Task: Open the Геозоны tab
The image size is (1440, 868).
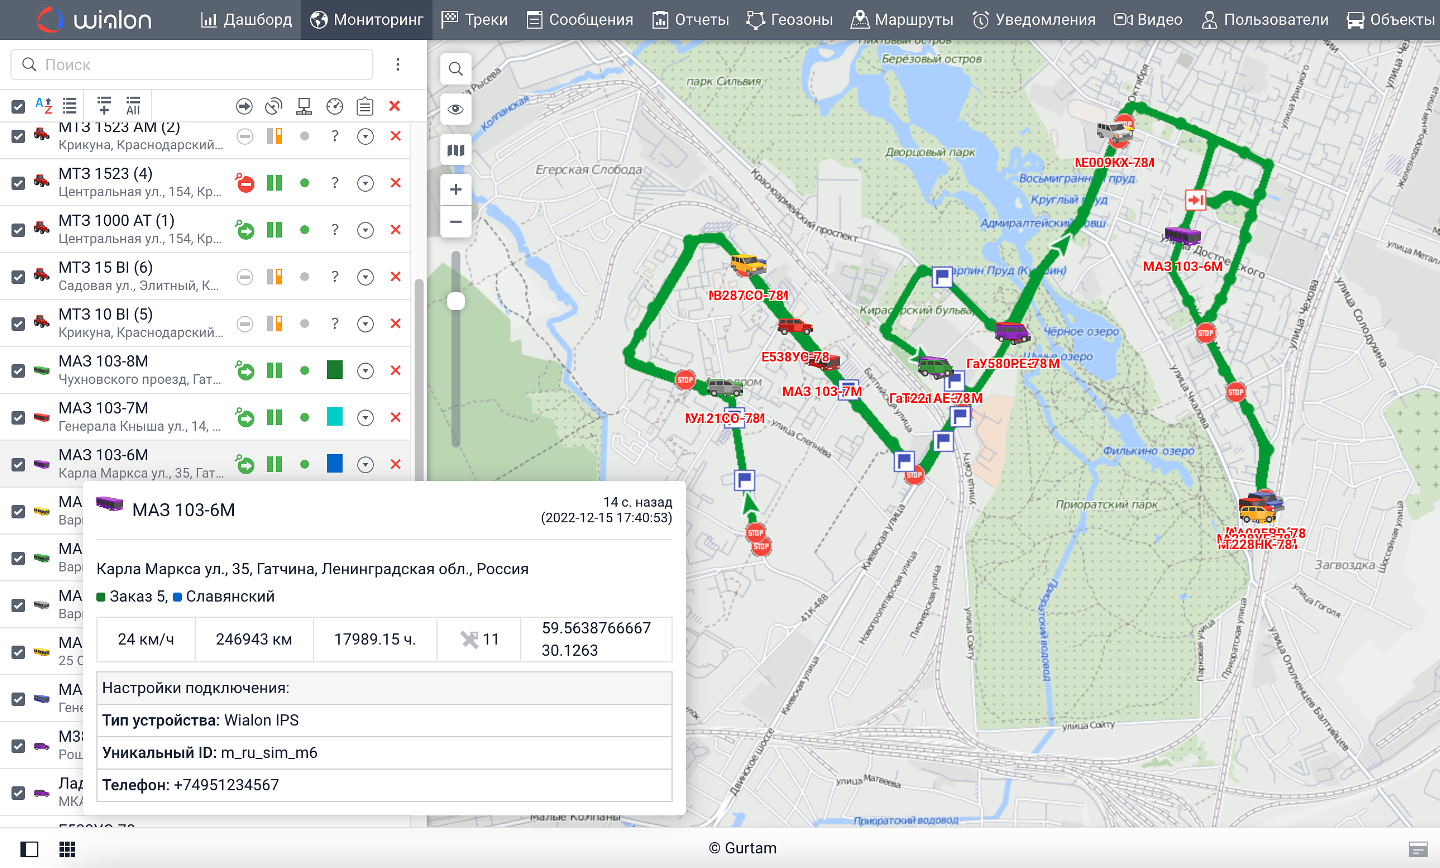Action: [x=789, y=20]
